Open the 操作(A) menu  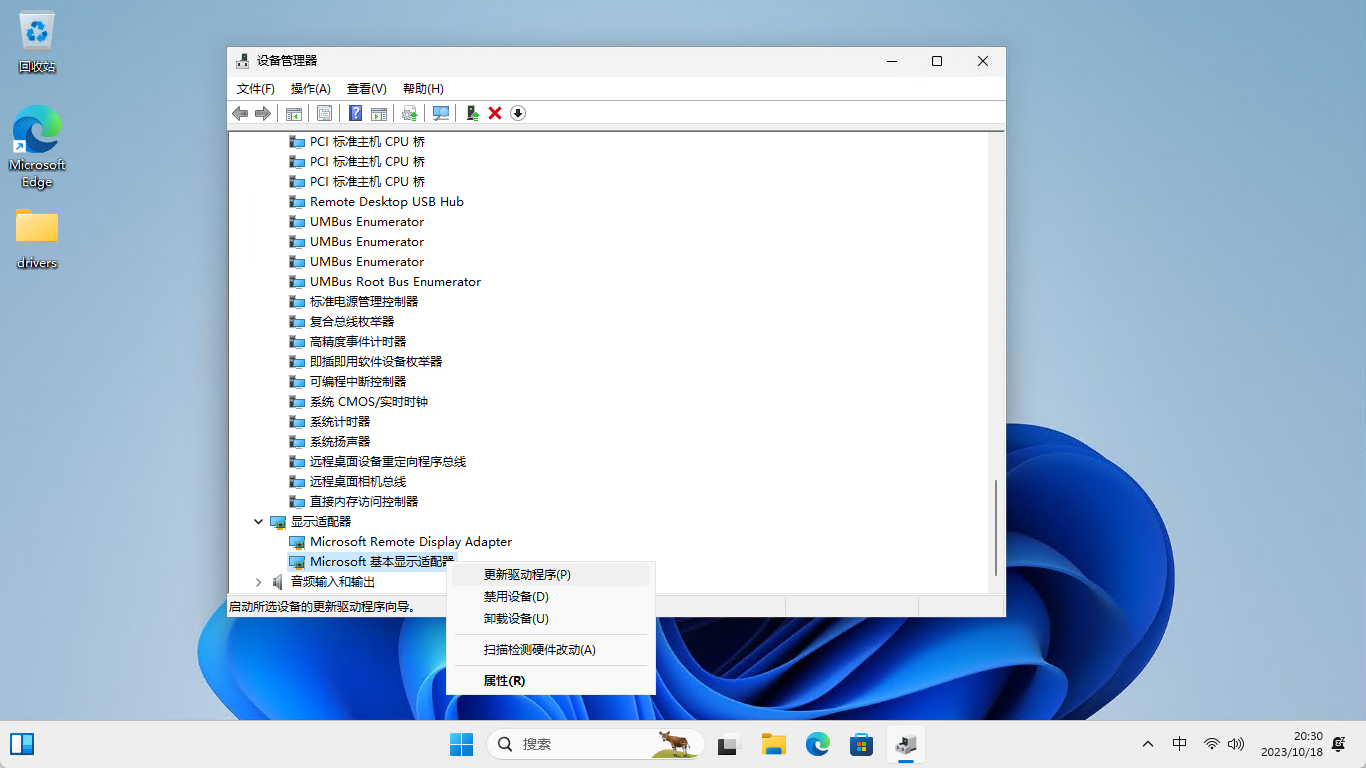pyautogui.click(x=310, y=89)
